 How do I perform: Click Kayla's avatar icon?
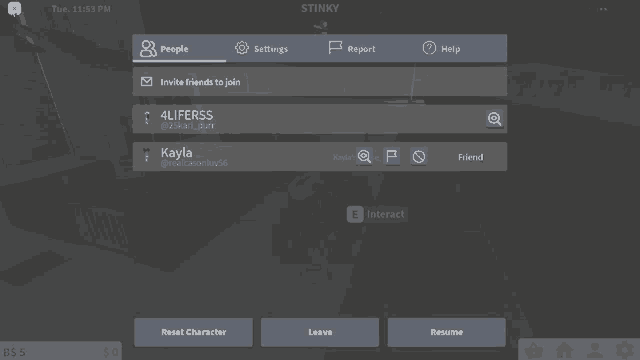pyautogui.click(x=147, y=155)
